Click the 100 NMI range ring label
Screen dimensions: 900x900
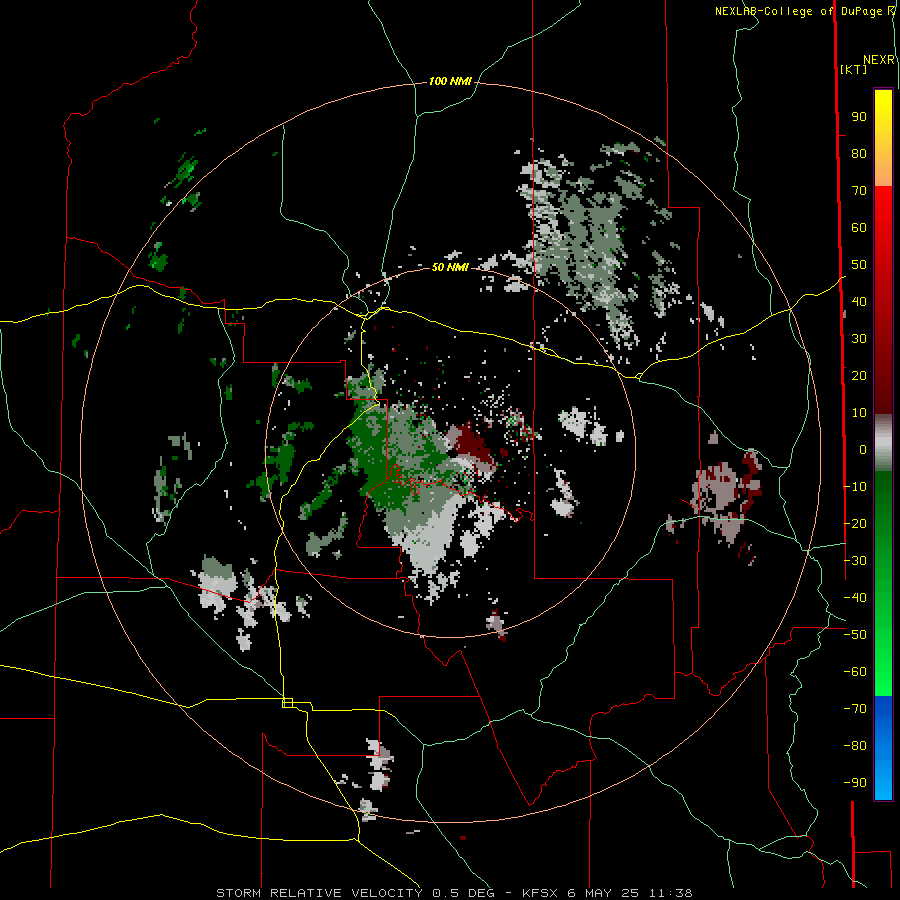pos(450,82)
